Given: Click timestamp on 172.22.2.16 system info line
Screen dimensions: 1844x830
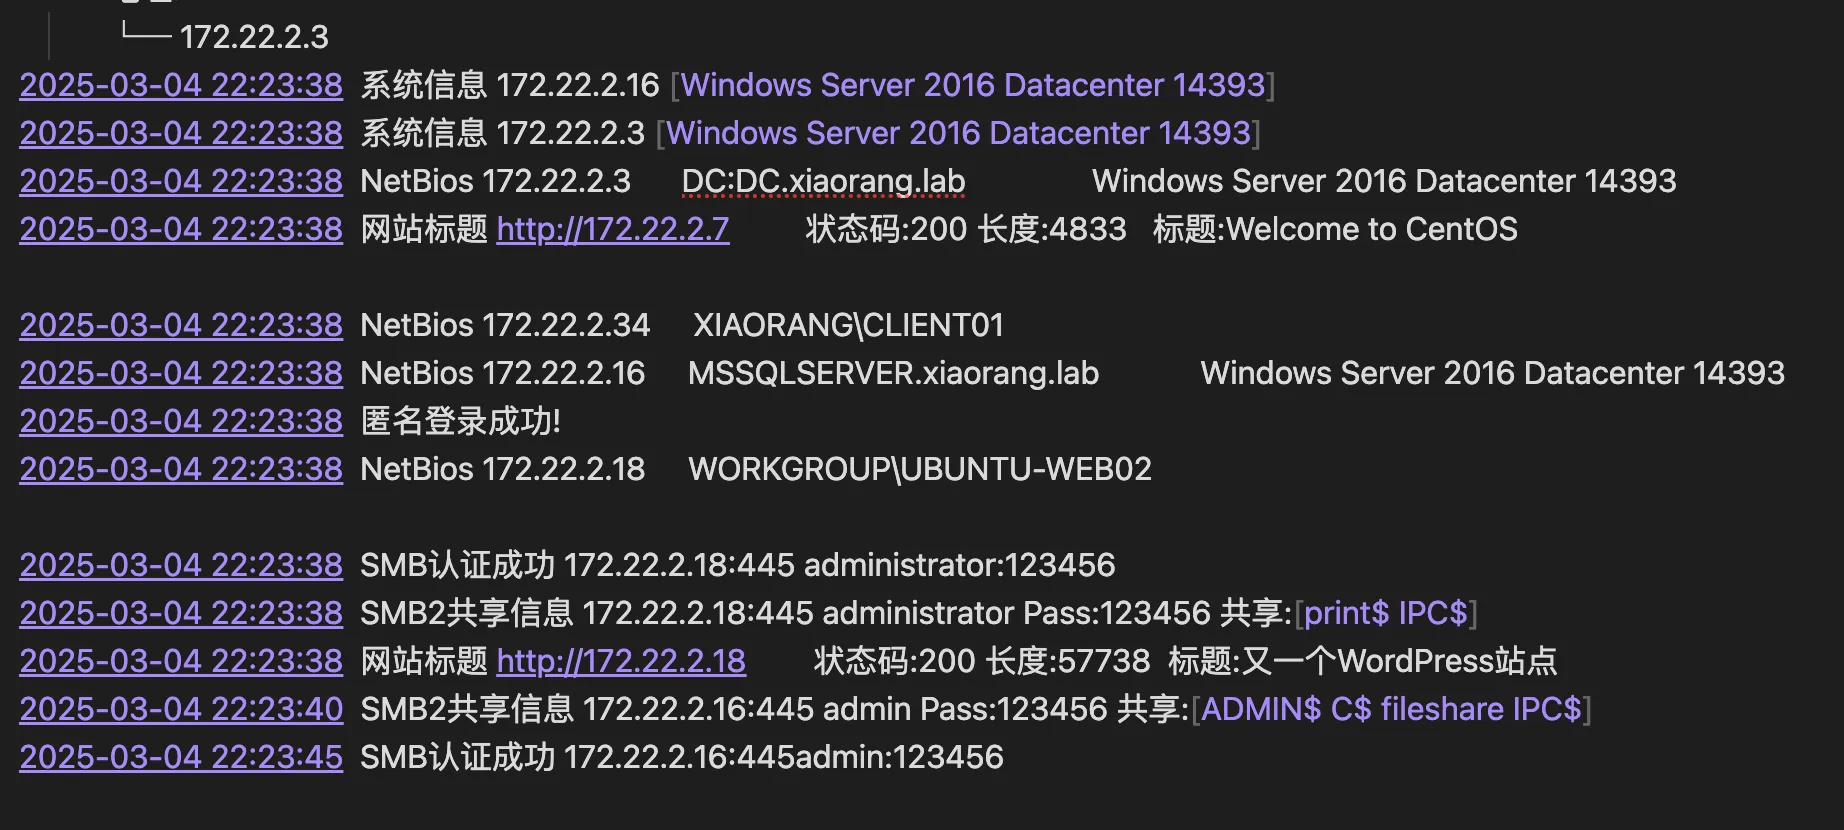Looking at the screenshot, I should 181,85.
